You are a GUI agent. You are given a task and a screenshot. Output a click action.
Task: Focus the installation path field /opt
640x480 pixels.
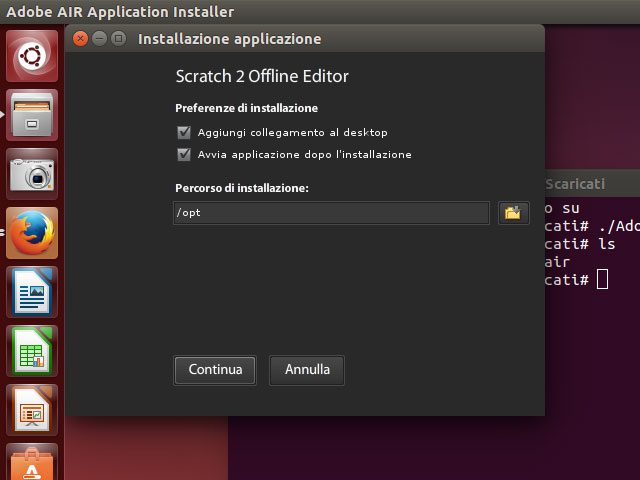click(331, 213)
